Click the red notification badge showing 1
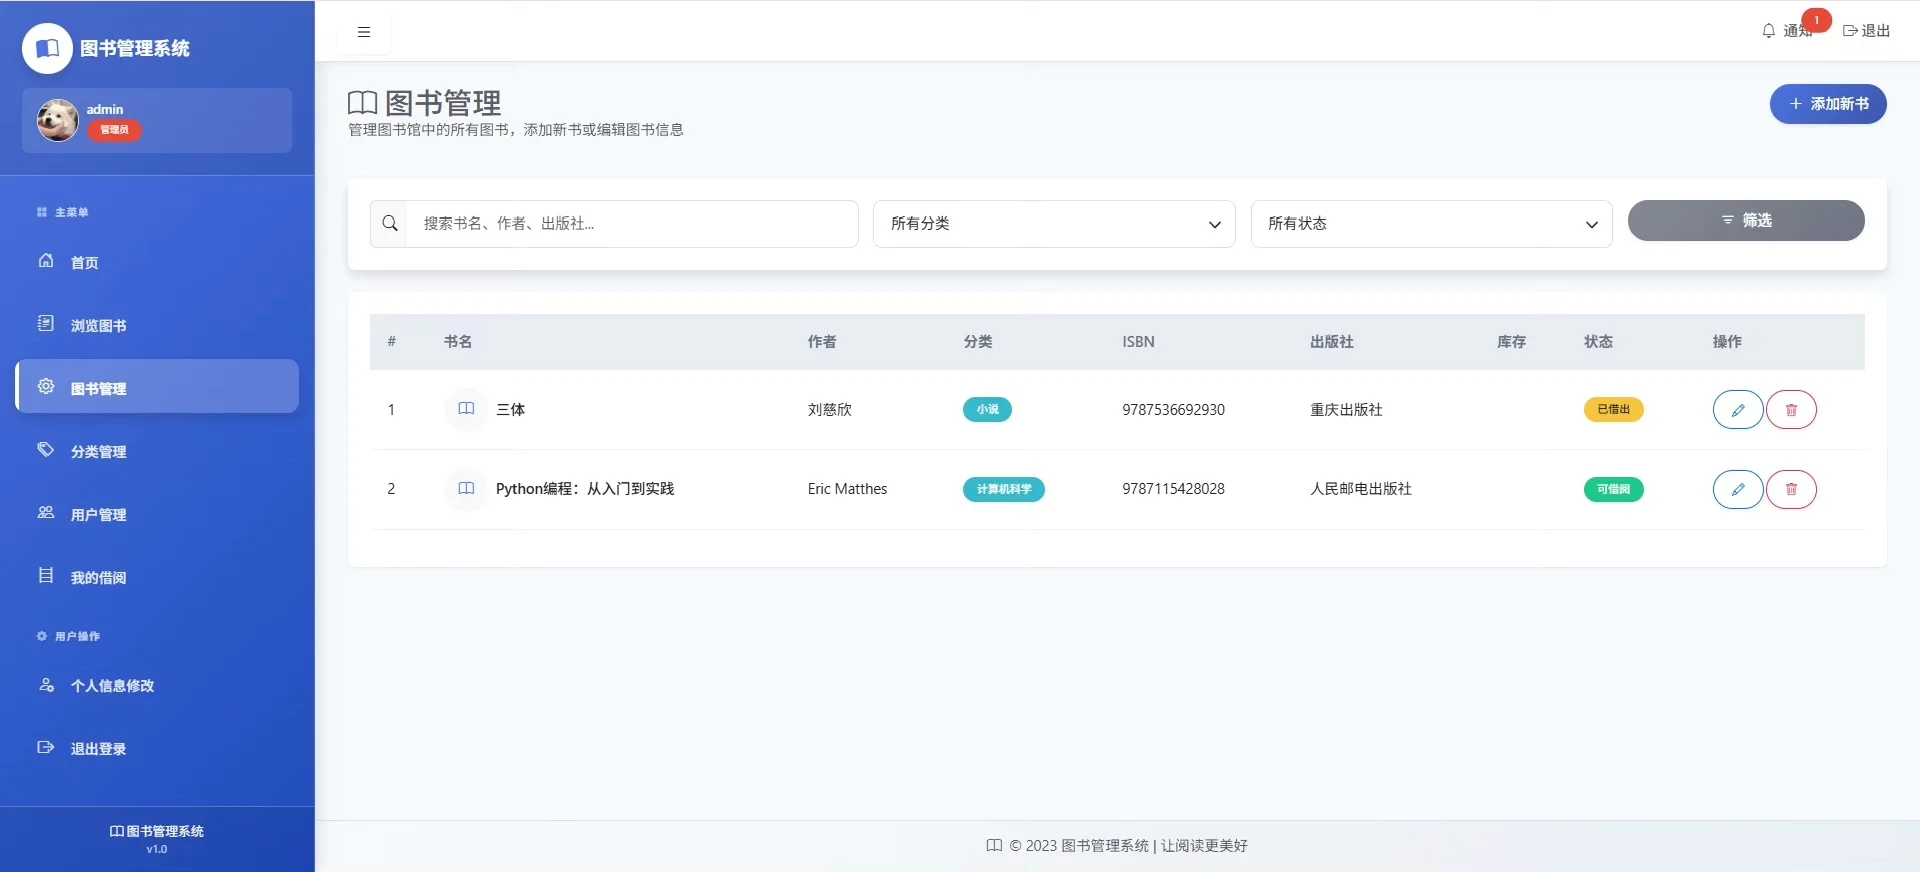This screenshot has height=872, width=1920. [1816, 20]
